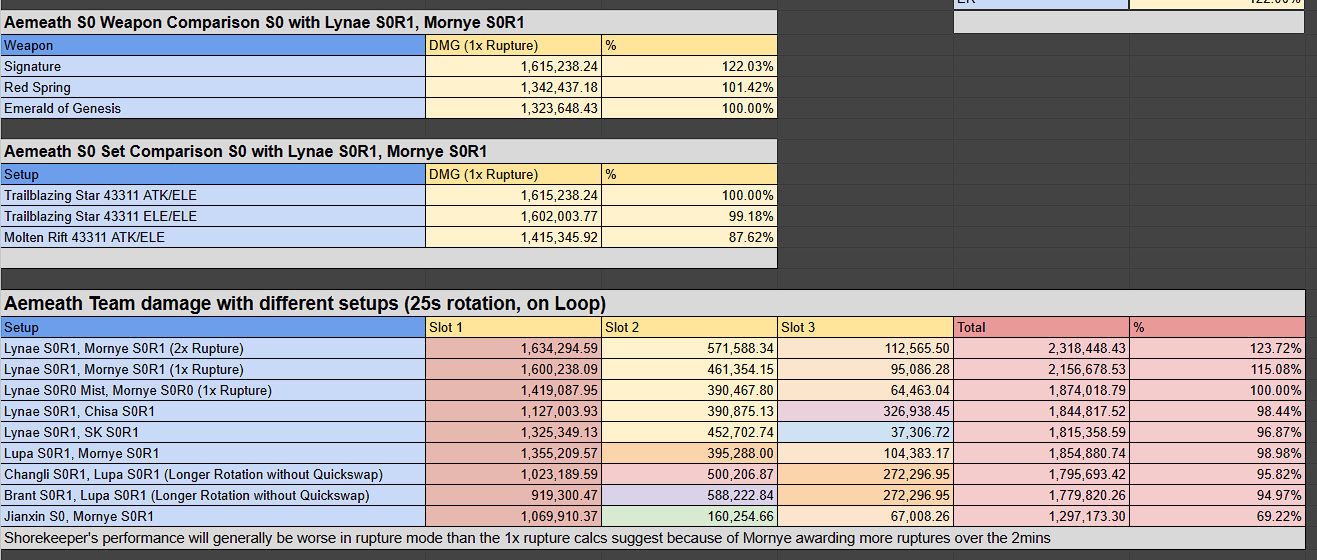The image size is (1317, 560).
Task: Select Lynae S0R1, Mornye S0R1 (1x Rupture) row
Action: tap(213, 369)
